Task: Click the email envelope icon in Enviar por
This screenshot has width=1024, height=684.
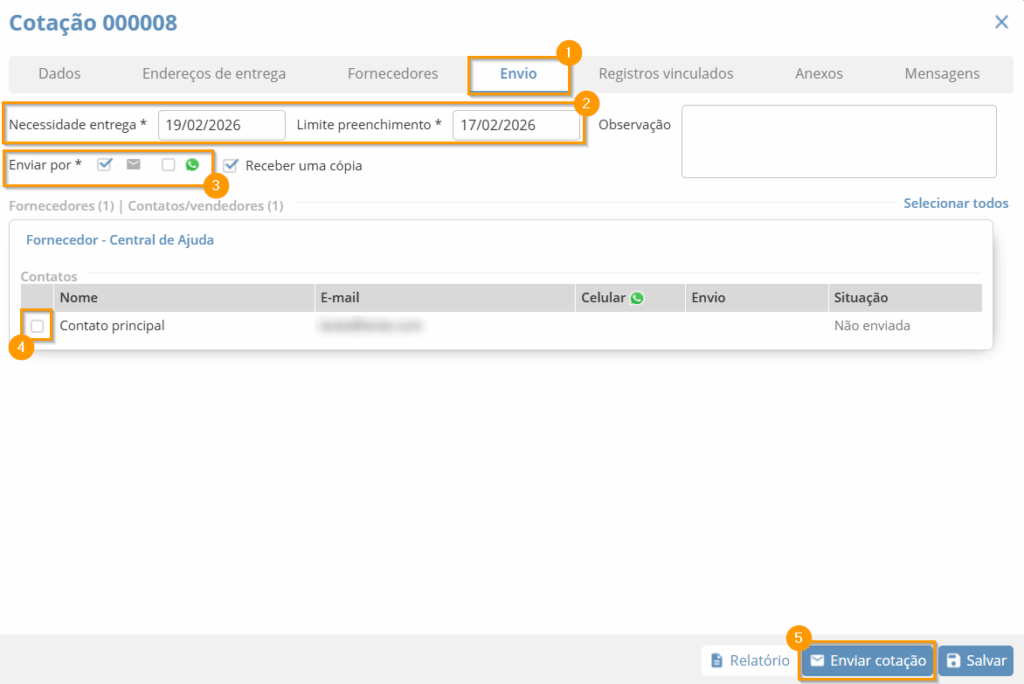Action: point(133,165)
